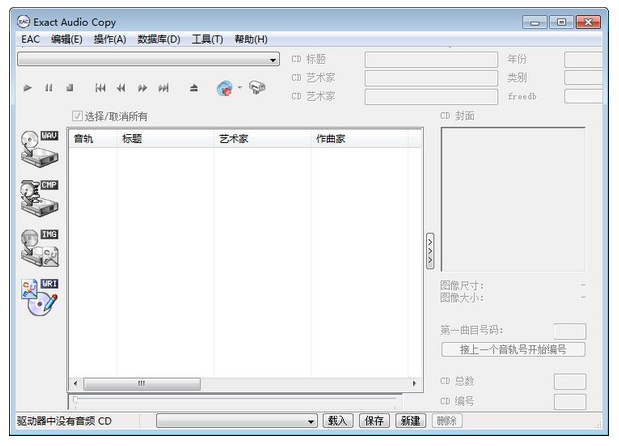The image size is (619, 446).
Task: Maximize the Exact Audio Copy window
Action: pos(561,22)
